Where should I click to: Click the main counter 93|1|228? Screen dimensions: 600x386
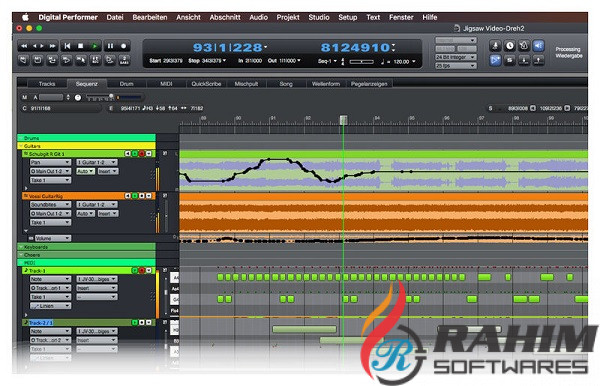pos(227,47)
